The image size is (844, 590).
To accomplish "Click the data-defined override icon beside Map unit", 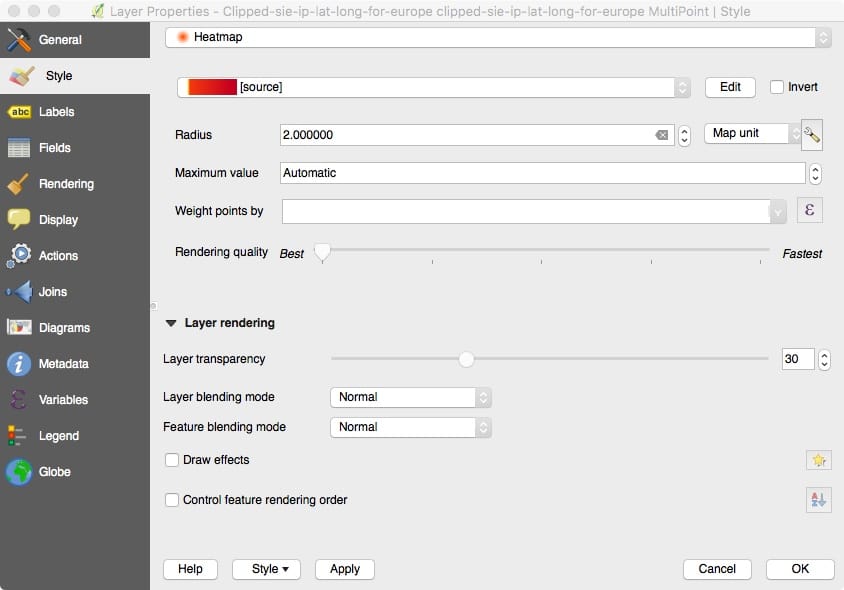I will pyautogui.click(x=814, y=134).
